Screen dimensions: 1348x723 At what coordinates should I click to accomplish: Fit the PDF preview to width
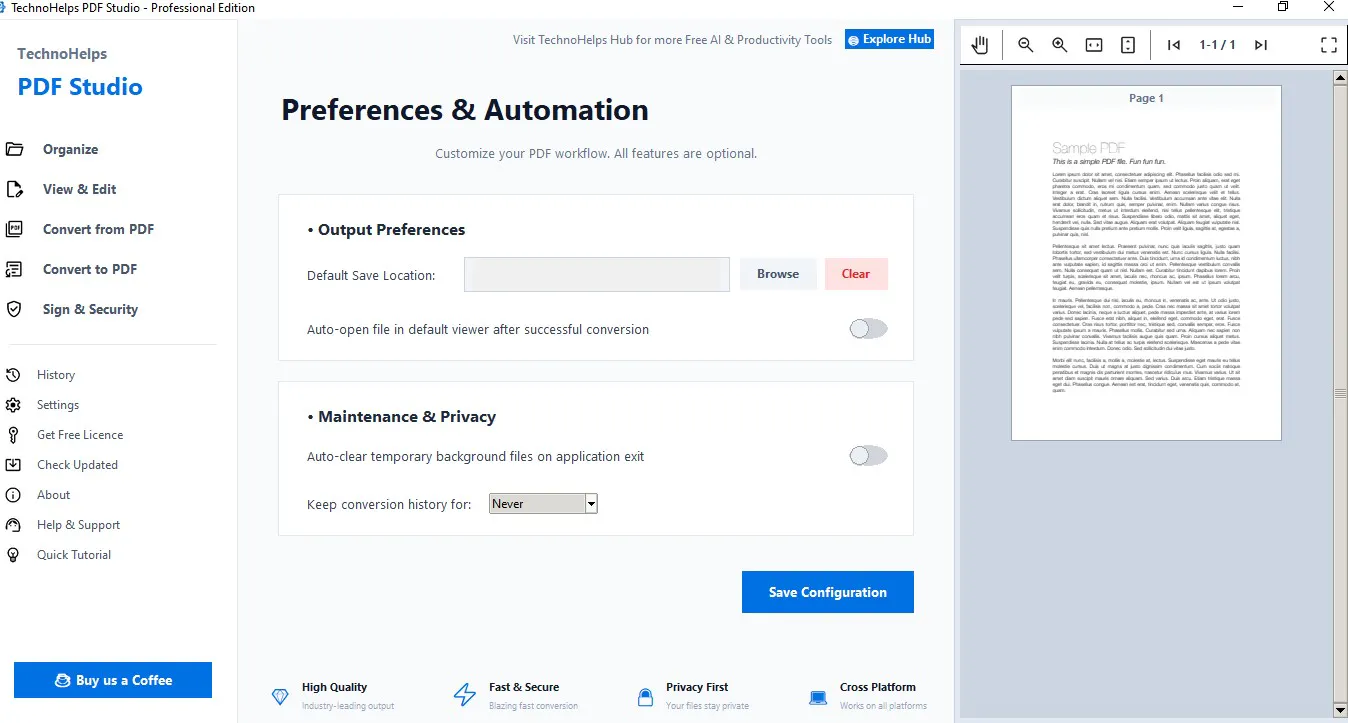1094,45
